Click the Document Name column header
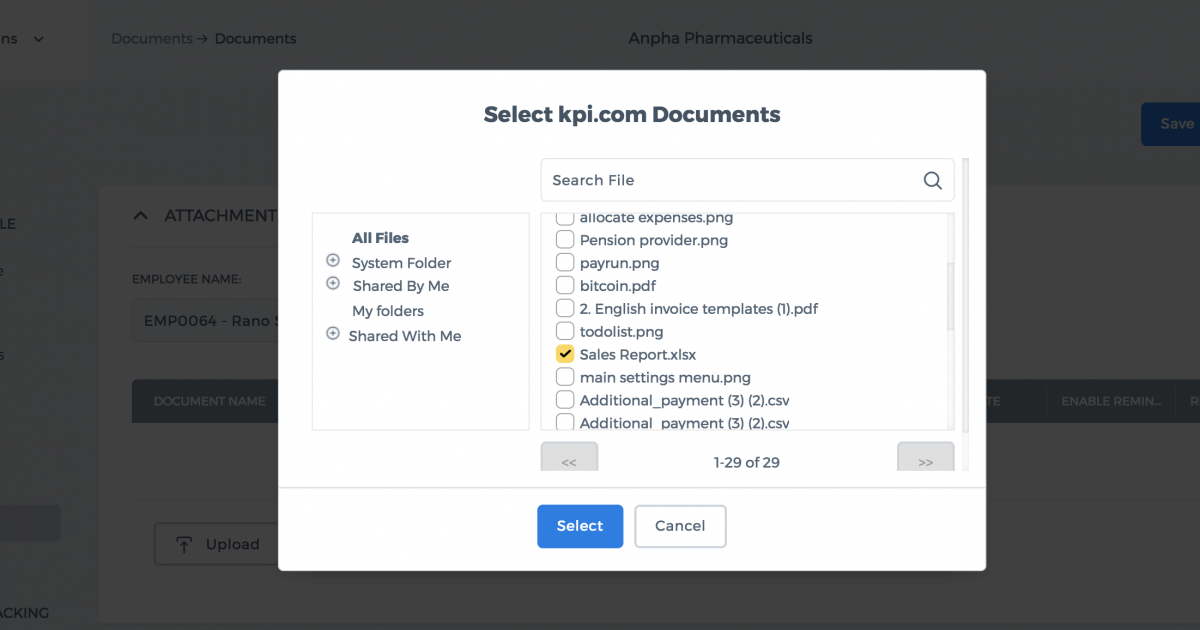This screenshot has width=1200, height=630. [x=209, y=401]
